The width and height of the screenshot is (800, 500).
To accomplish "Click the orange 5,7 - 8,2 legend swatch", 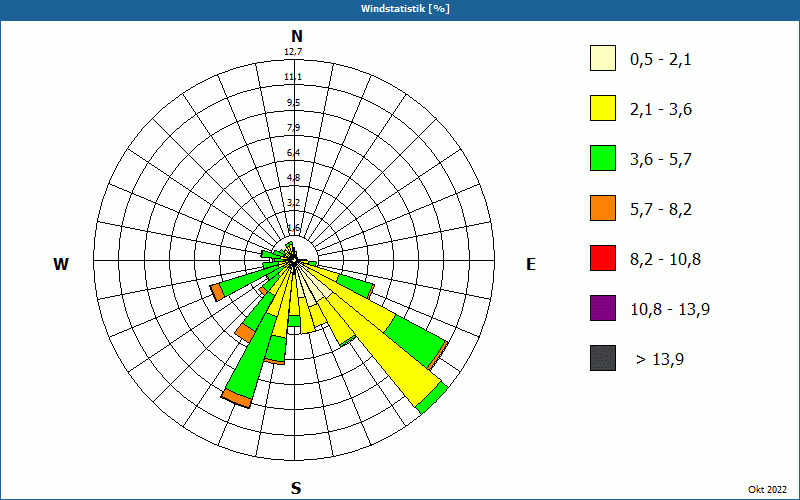I will click(603, 208).
